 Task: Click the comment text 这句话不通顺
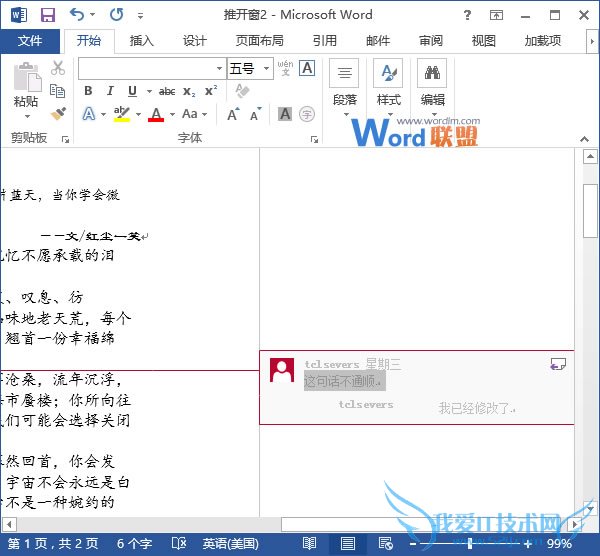pyautogui.click(x=343, y=381)
